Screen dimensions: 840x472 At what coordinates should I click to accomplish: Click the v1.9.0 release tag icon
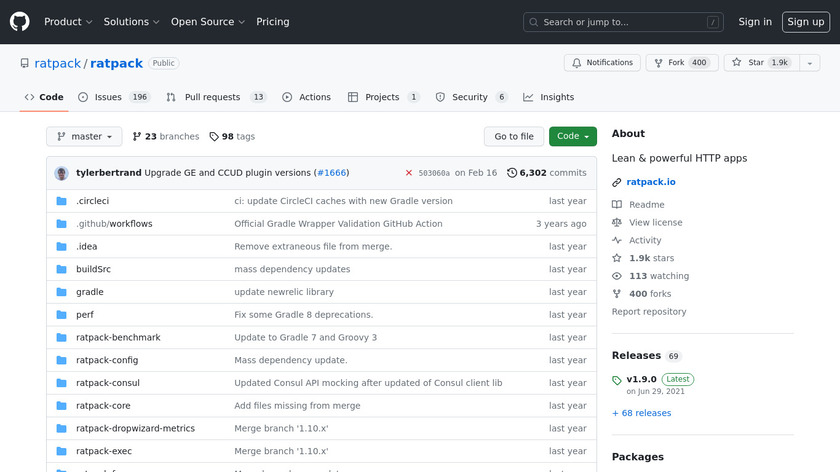tap(617, 380)
